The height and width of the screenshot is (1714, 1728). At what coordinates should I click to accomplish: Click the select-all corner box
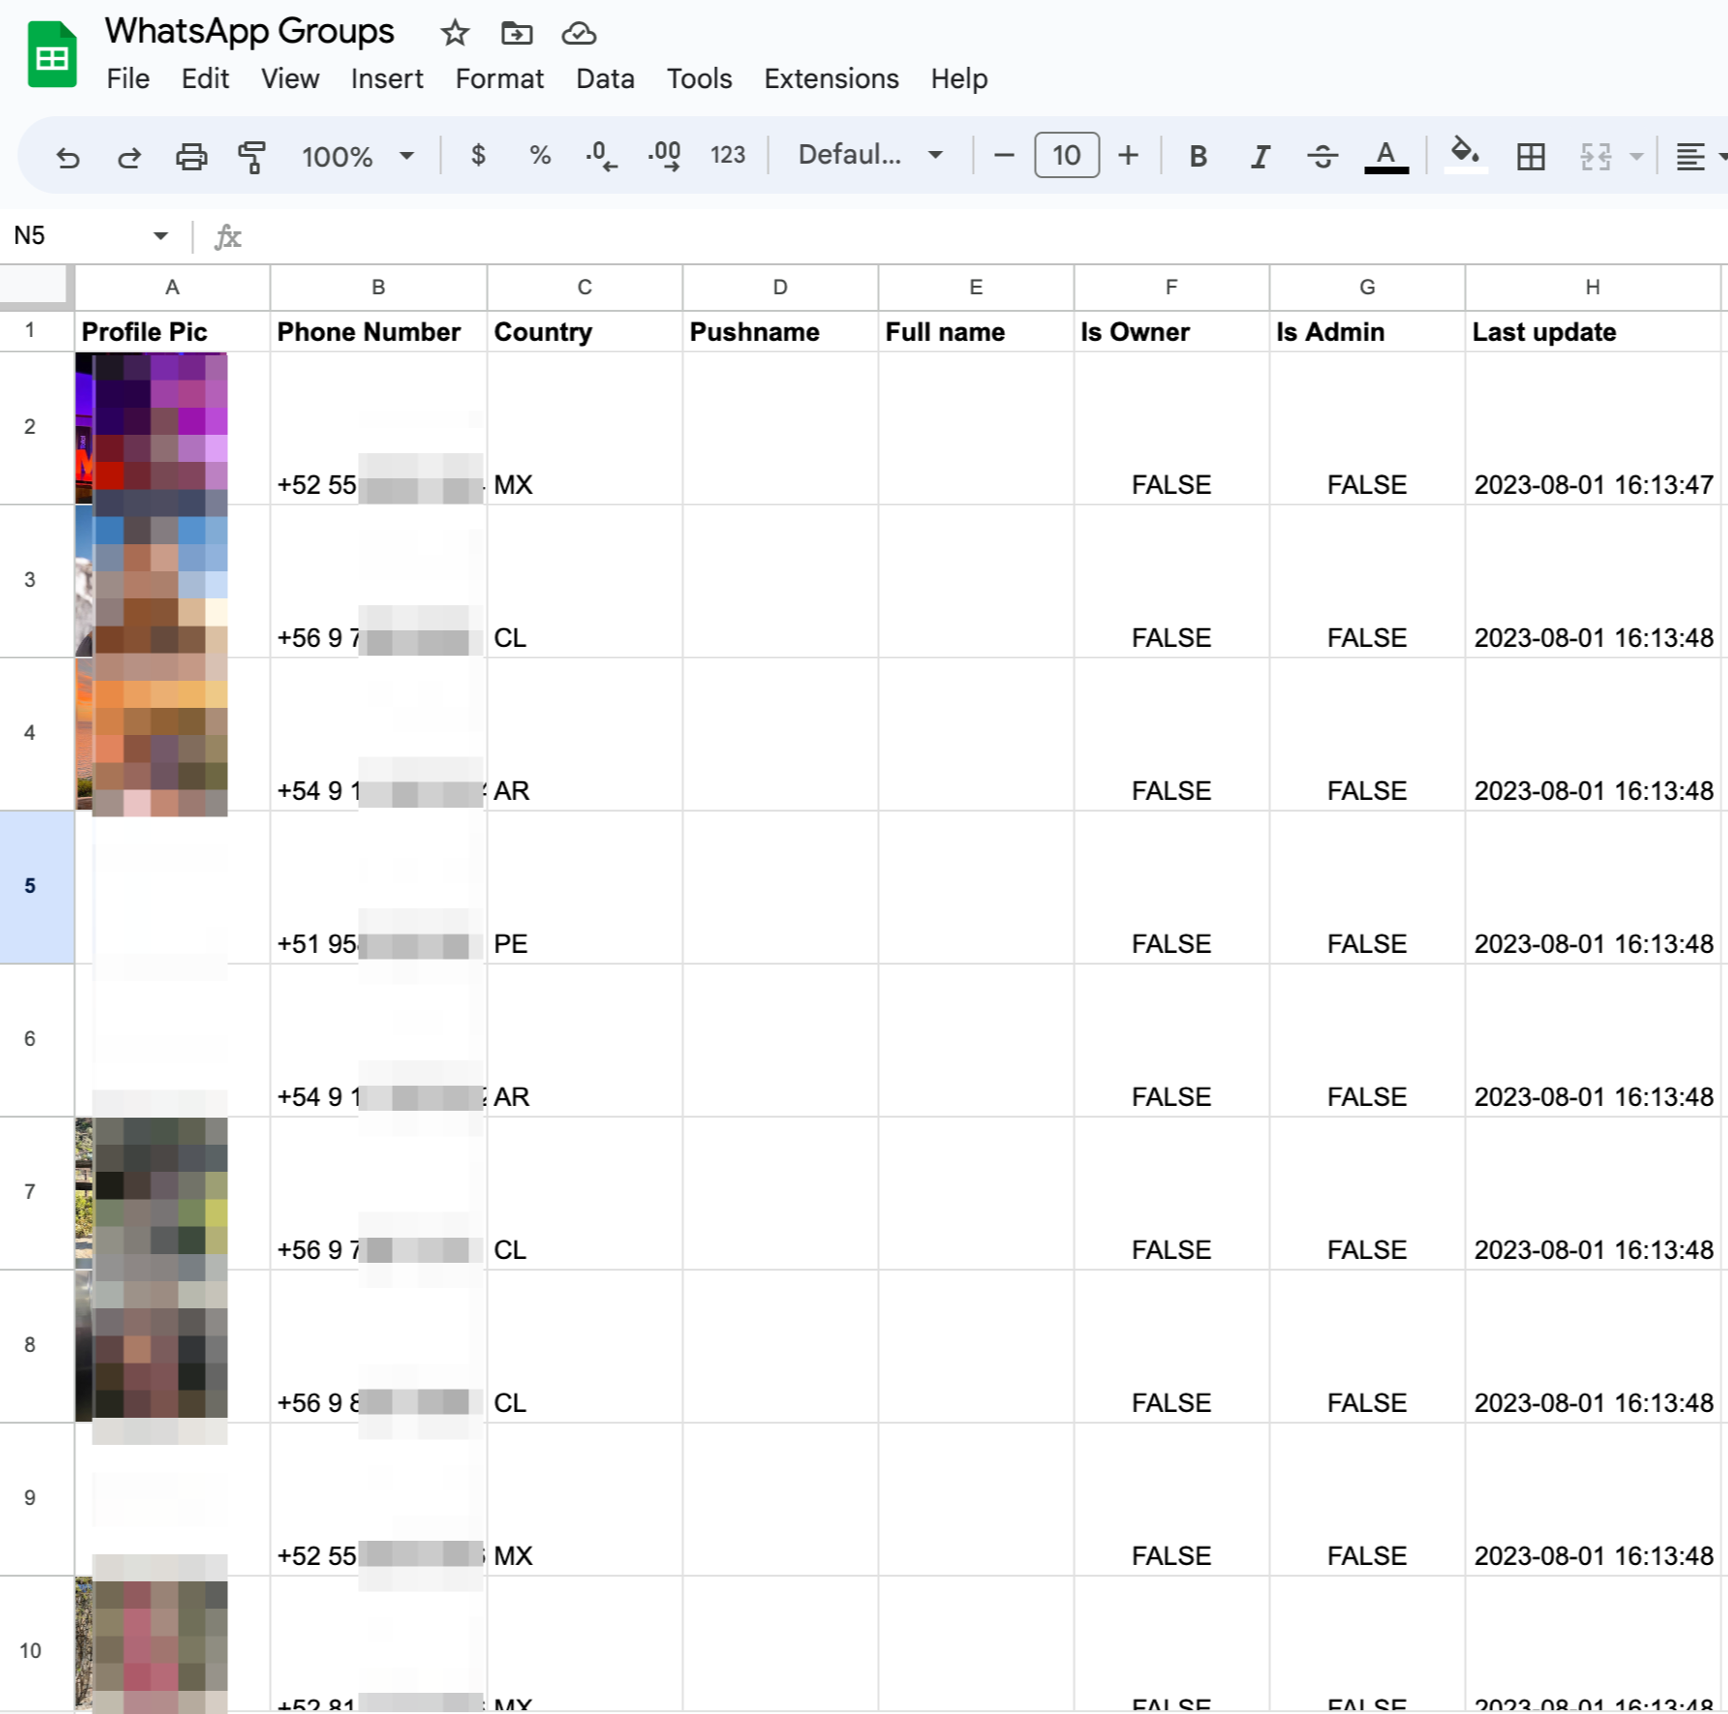point(36,286)
